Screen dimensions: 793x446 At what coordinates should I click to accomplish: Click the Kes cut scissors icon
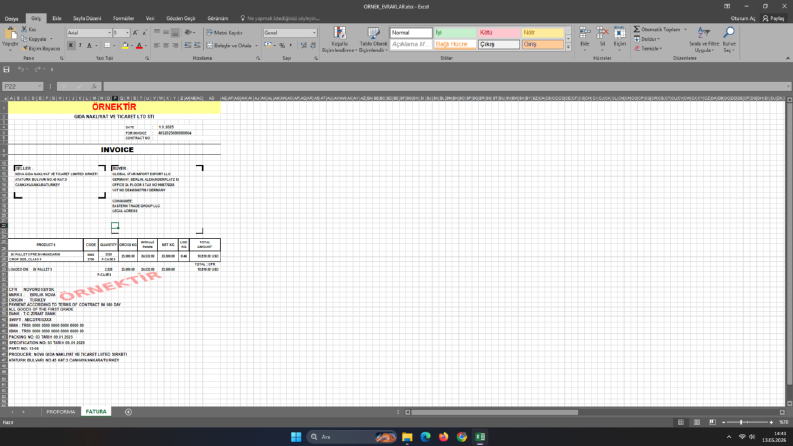click(x=24, y=30)
